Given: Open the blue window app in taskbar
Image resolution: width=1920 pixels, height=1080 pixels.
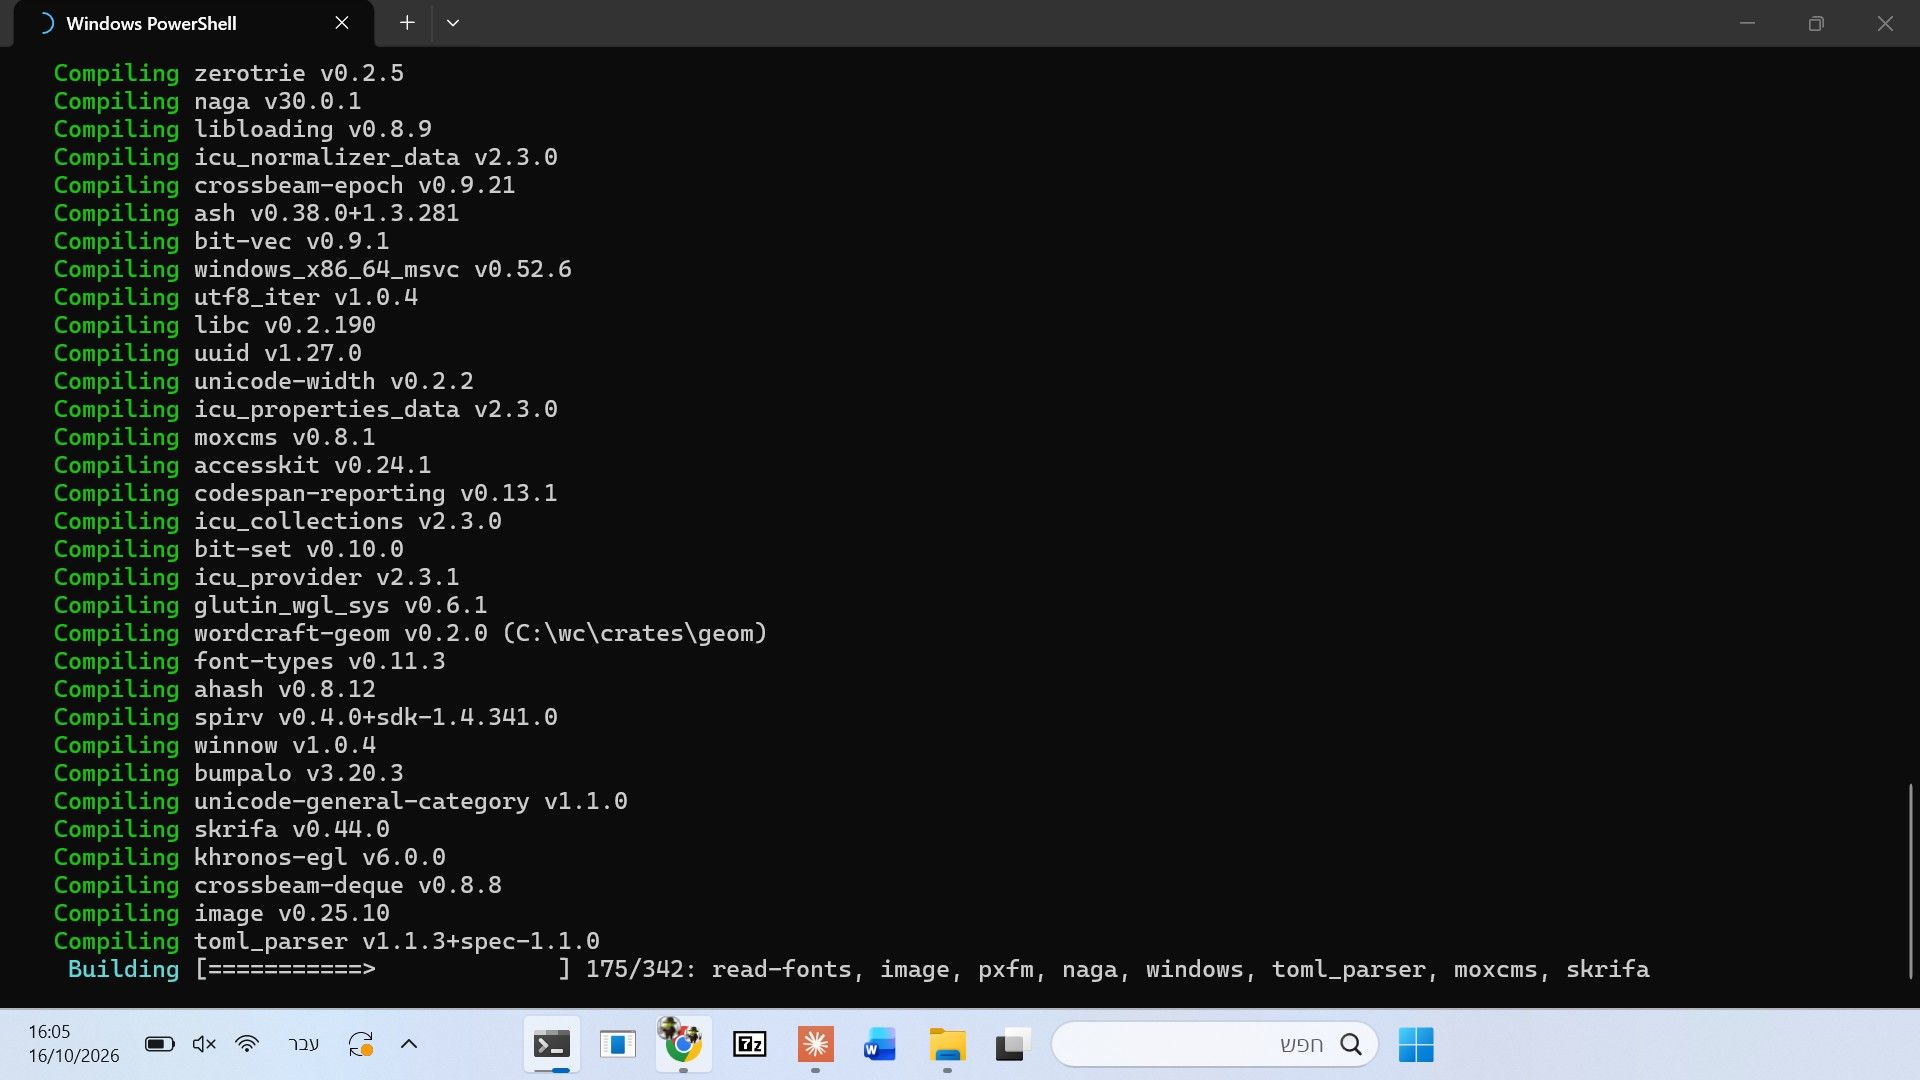Looking at the screenshot, I should point(617,1045).
